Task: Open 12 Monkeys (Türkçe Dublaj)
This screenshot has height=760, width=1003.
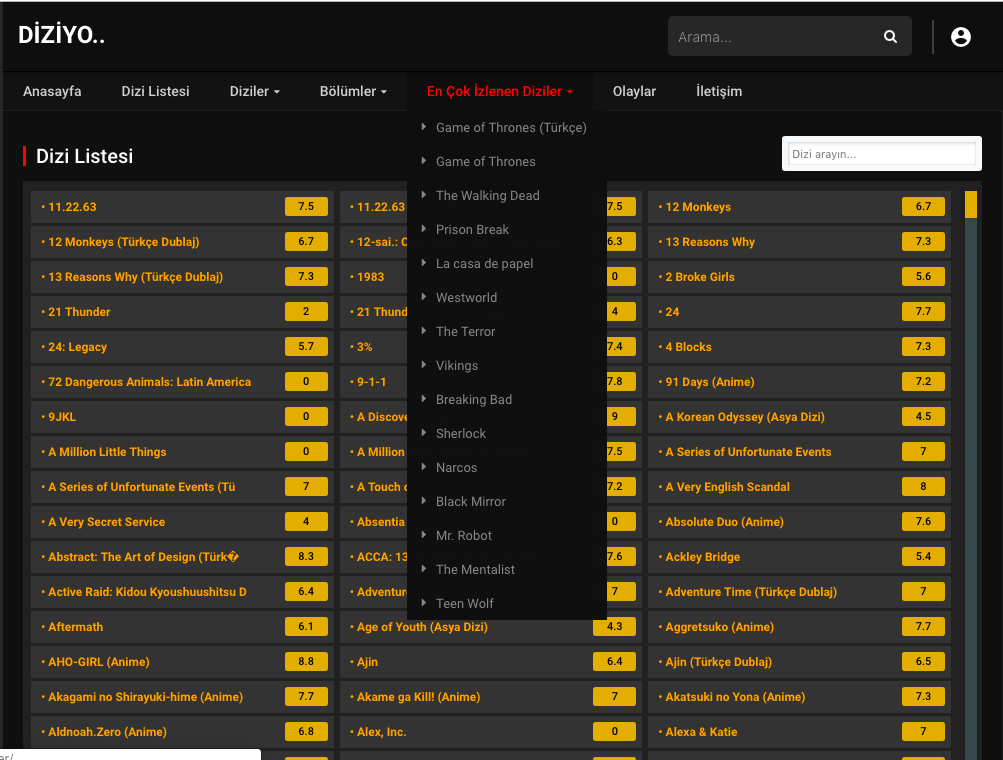Action: [123, 242]
